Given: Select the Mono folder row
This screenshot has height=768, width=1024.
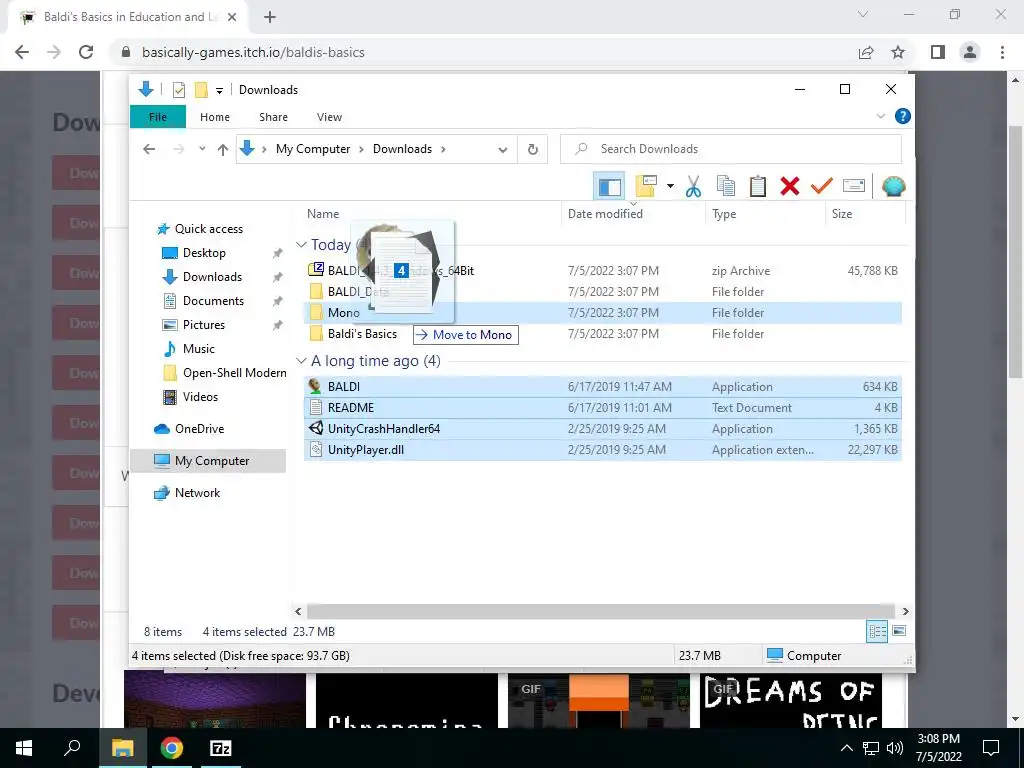Looking at the screenshot, I should [603, 313].
